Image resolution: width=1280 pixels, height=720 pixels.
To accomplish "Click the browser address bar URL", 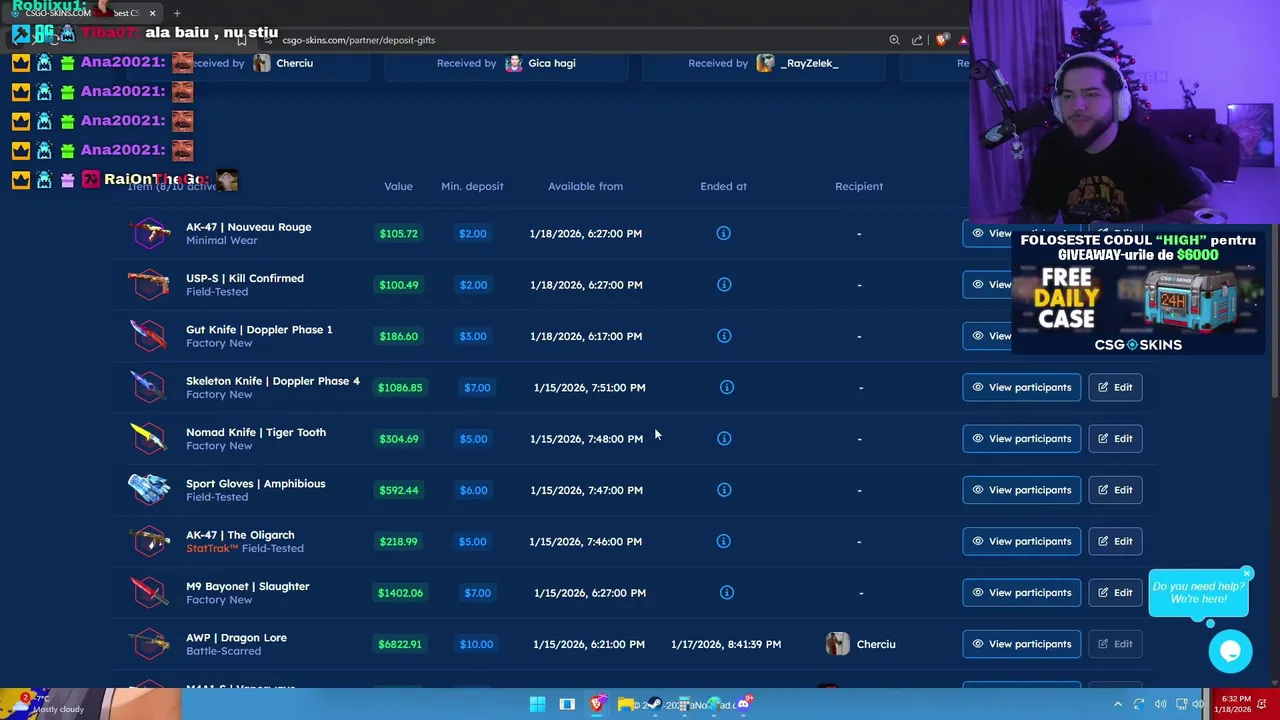I will click(358, 40).
